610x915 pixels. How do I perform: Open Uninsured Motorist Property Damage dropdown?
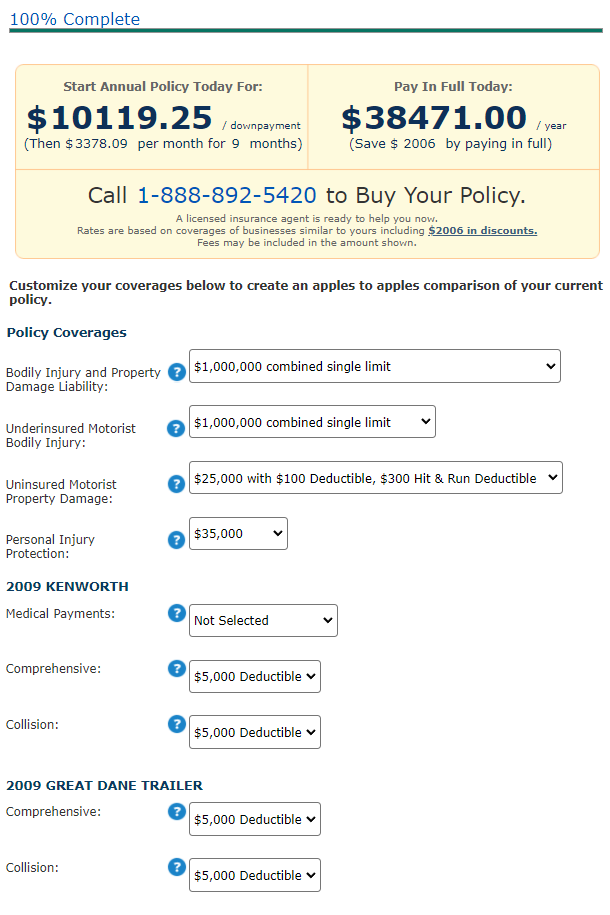point(376,478)
